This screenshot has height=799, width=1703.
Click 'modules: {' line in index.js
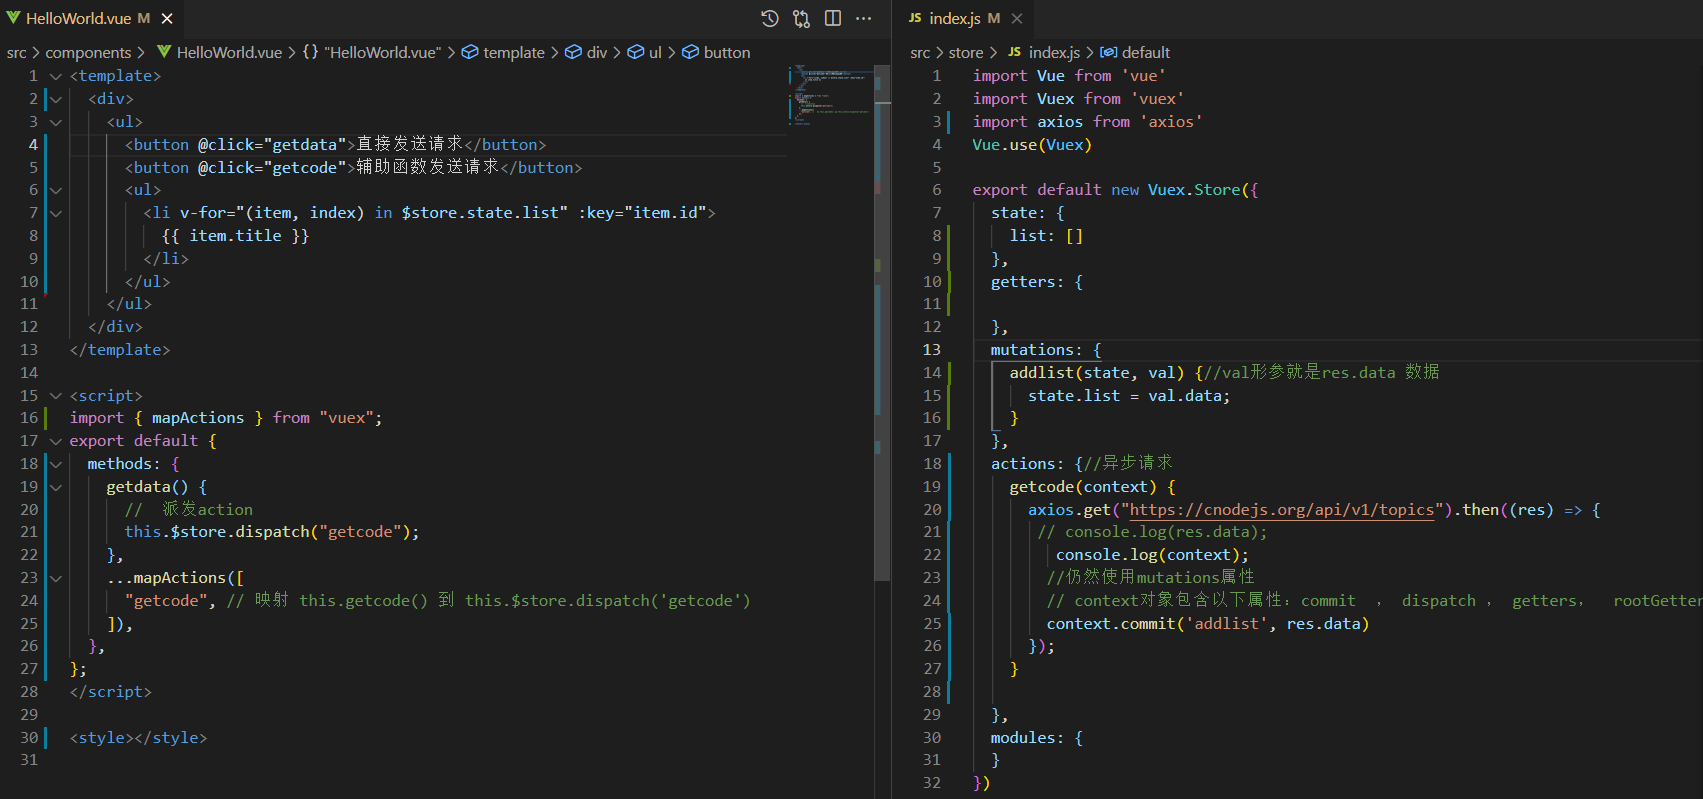tap(1037, 738)
